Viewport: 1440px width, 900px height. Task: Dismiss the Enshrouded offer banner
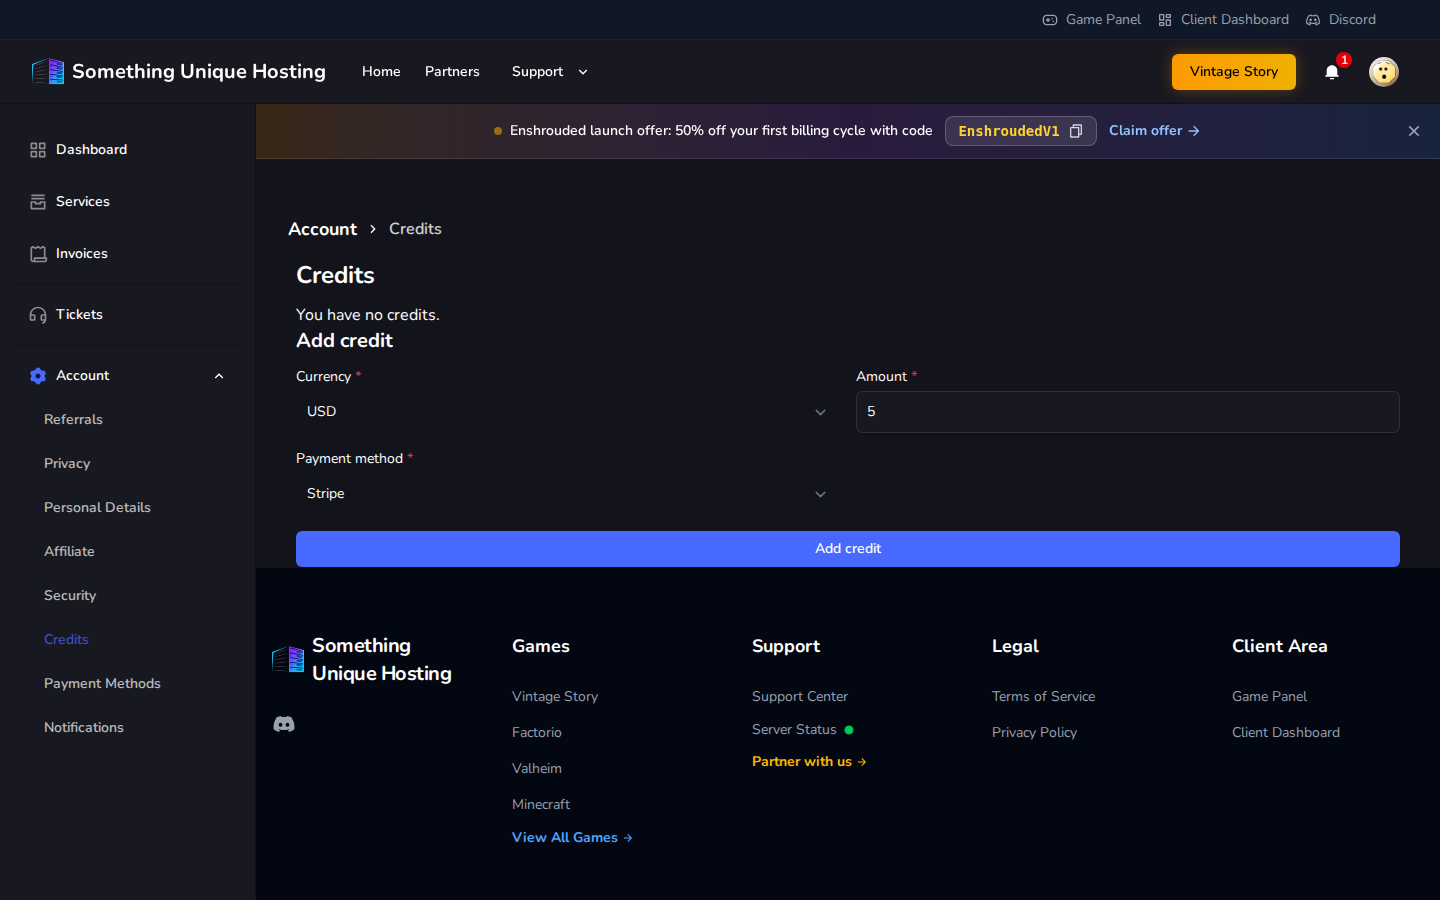1414,131
